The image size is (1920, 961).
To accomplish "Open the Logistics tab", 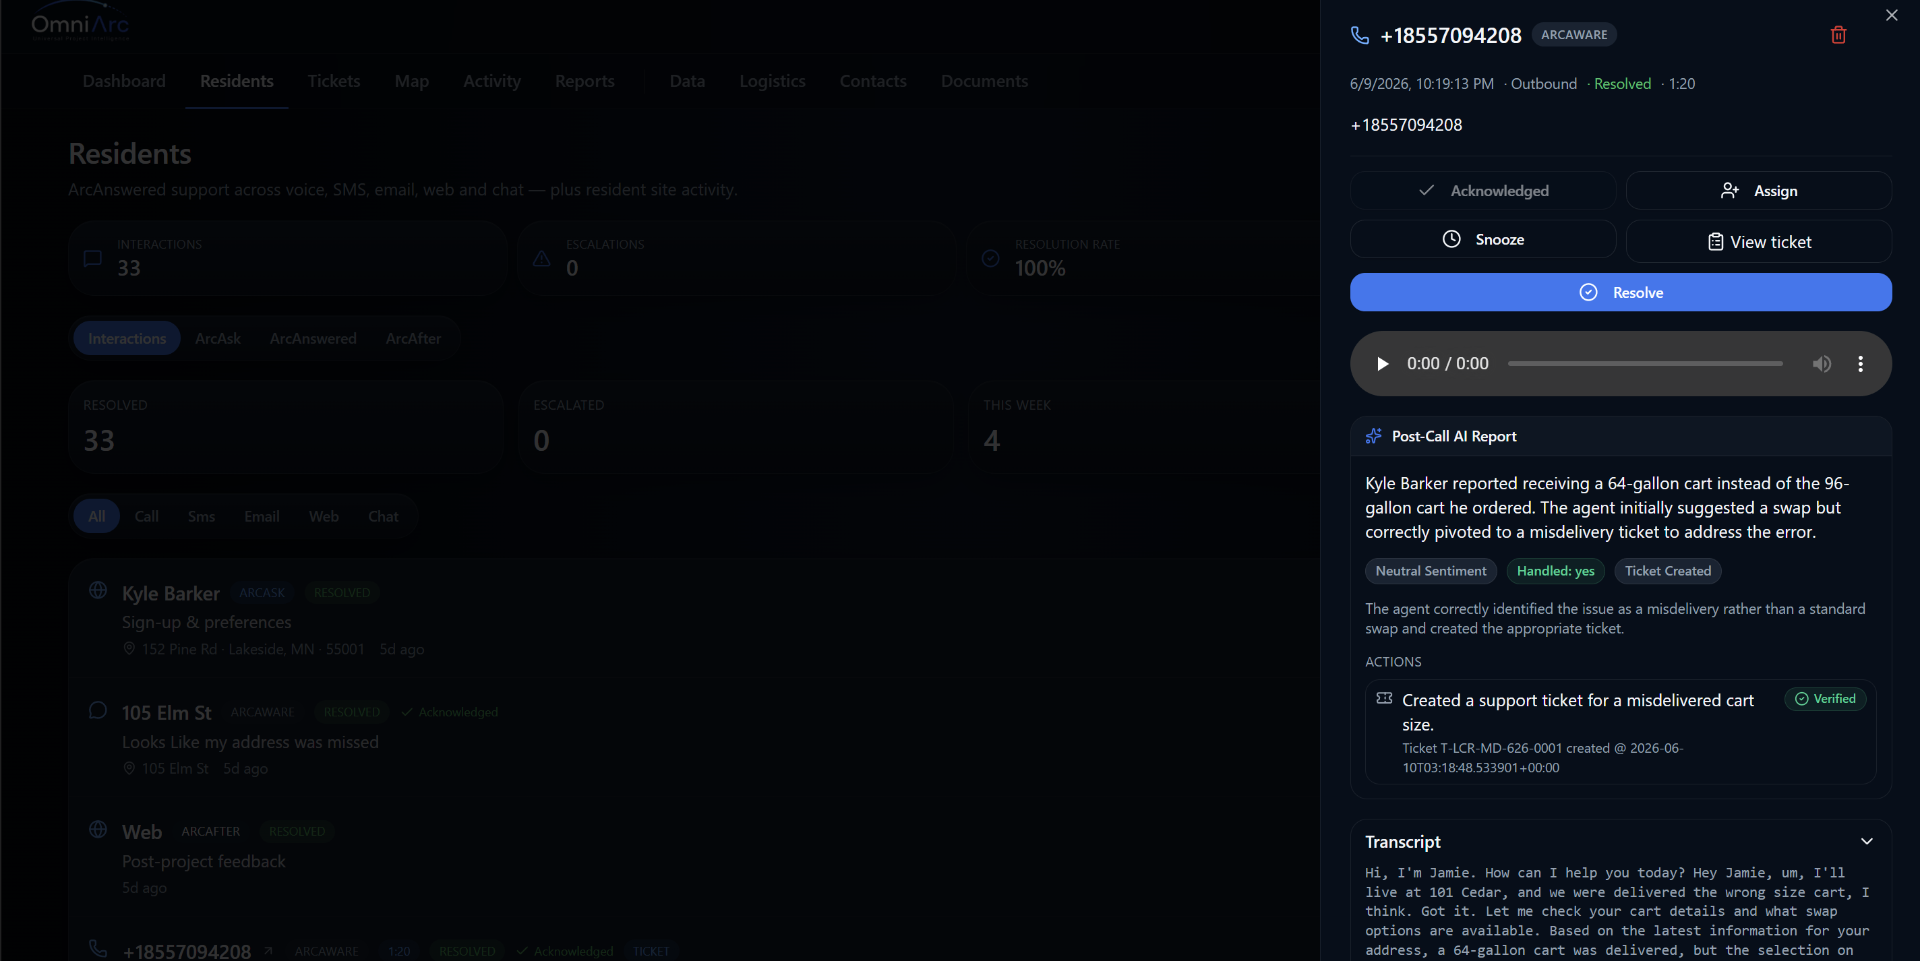I will tap(772, 81).
